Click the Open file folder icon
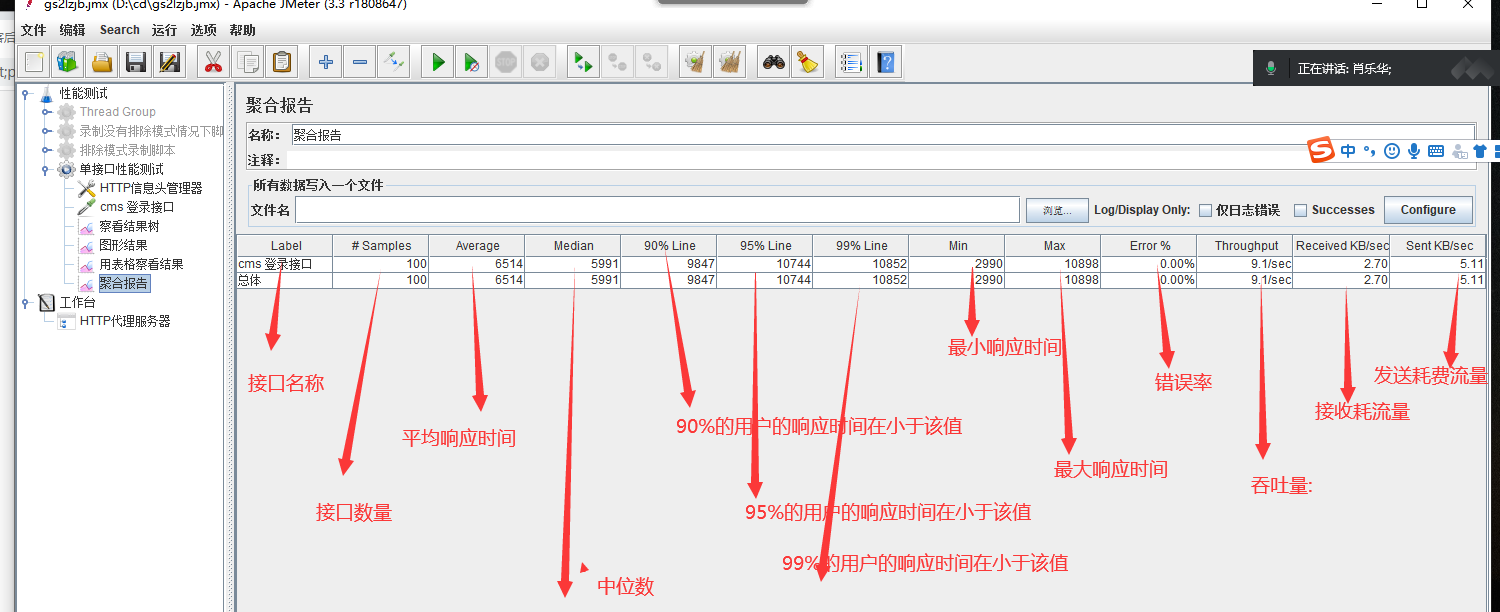1500x612 pixels. pos(102,62)
